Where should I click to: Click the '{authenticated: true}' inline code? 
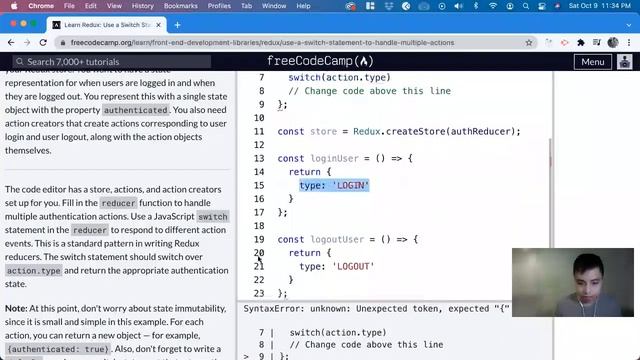(x=58, y=349)
